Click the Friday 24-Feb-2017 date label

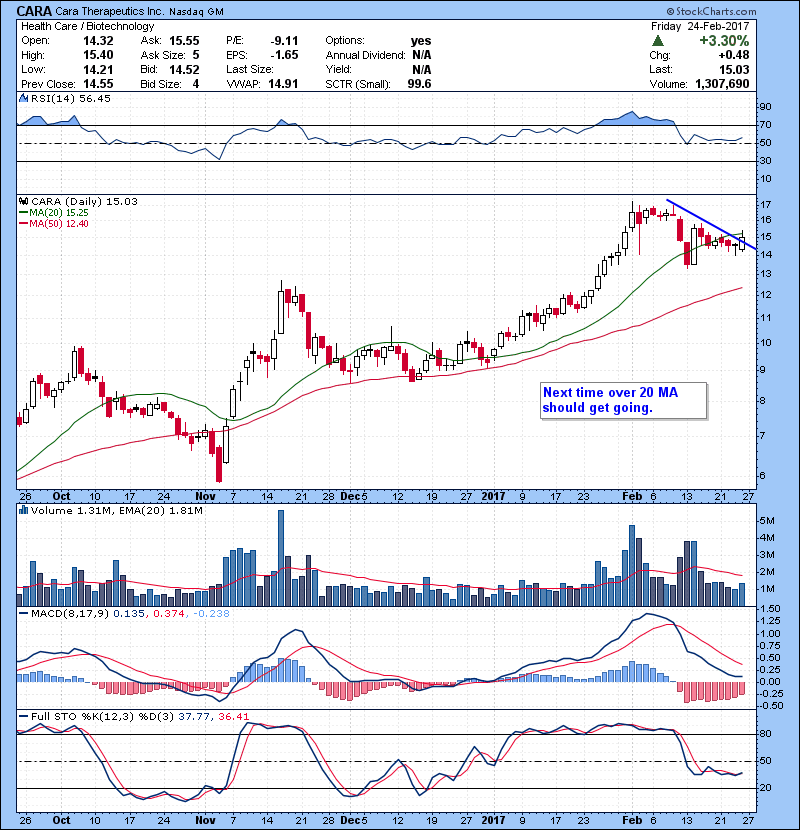(699, 26)
